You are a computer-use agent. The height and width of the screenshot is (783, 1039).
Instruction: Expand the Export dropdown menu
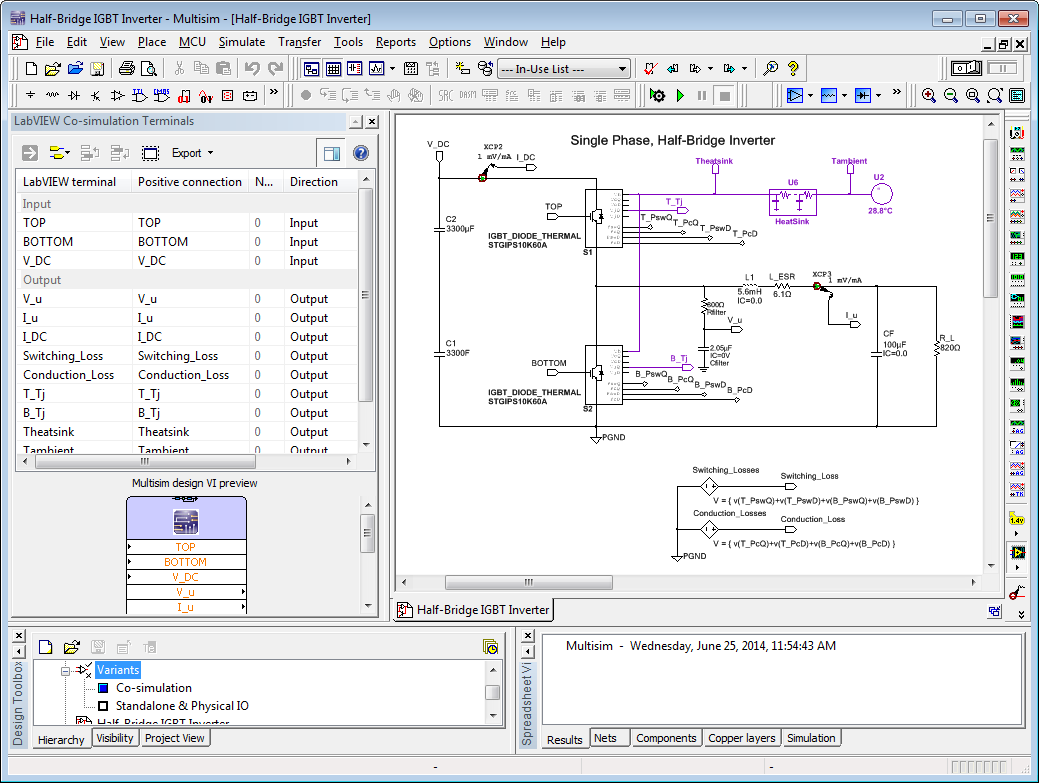(x=192, y=153)
